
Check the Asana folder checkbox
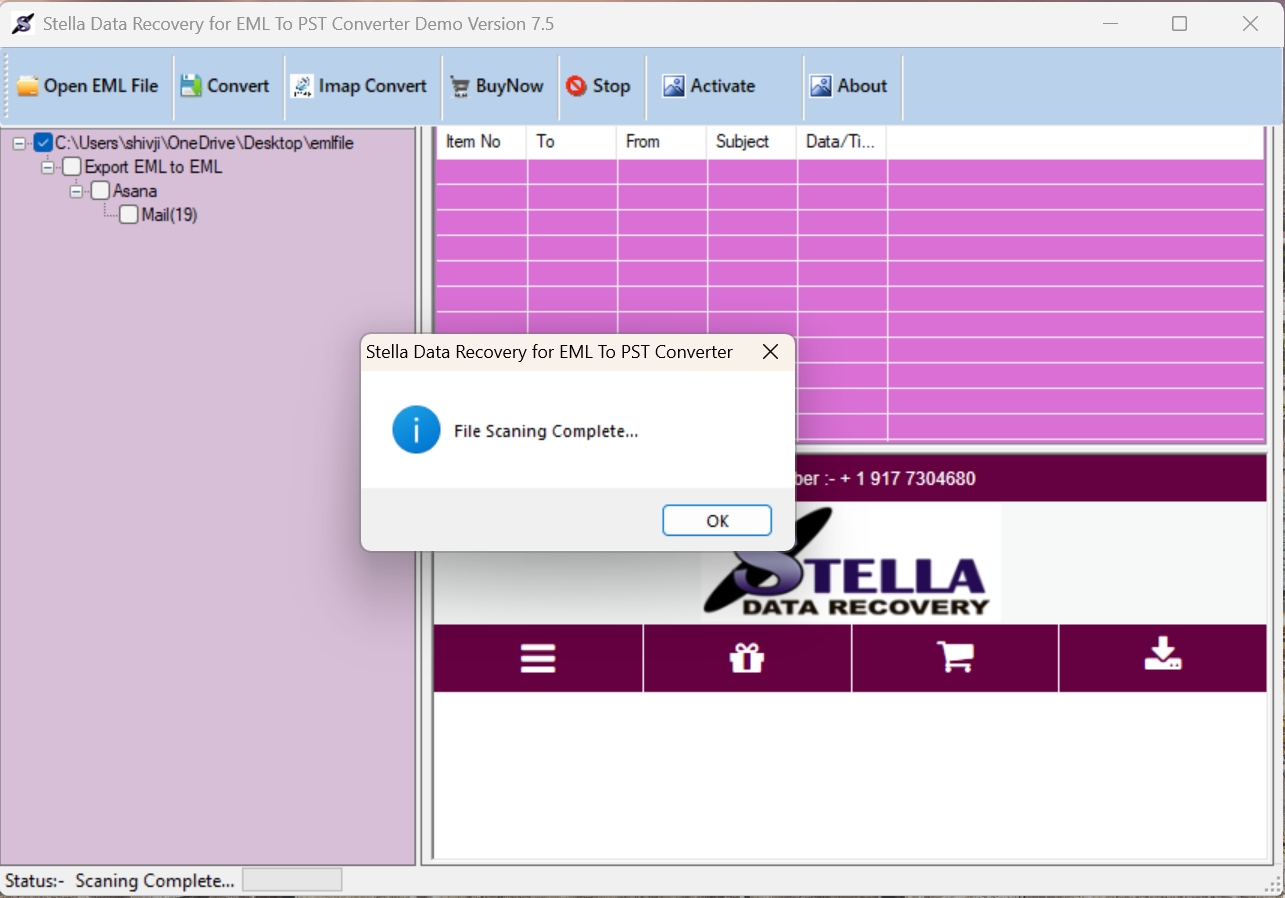(x=100, y=190)
